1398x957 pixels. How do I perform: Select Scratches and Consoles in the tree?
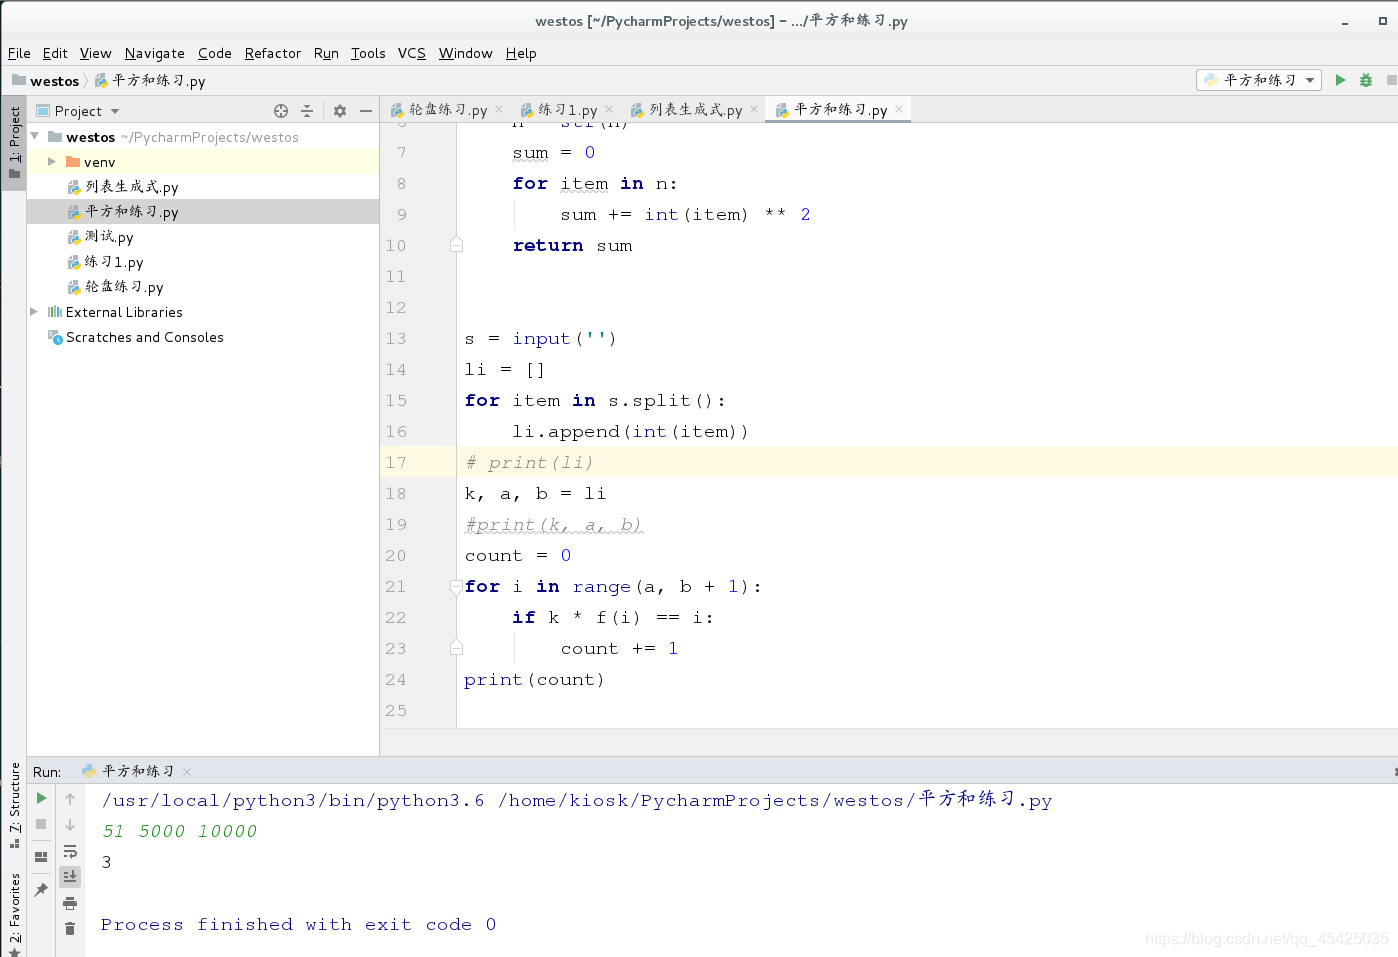coord(145,337)
